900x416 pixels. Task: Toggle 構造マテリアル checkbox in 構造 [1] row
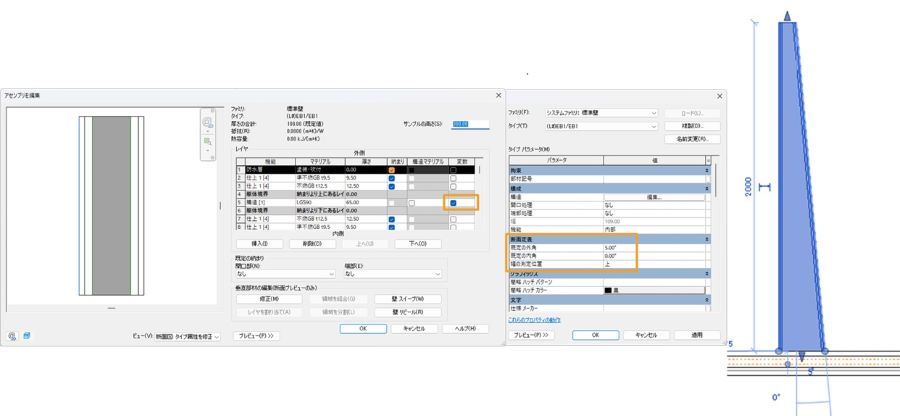(411, 203)
